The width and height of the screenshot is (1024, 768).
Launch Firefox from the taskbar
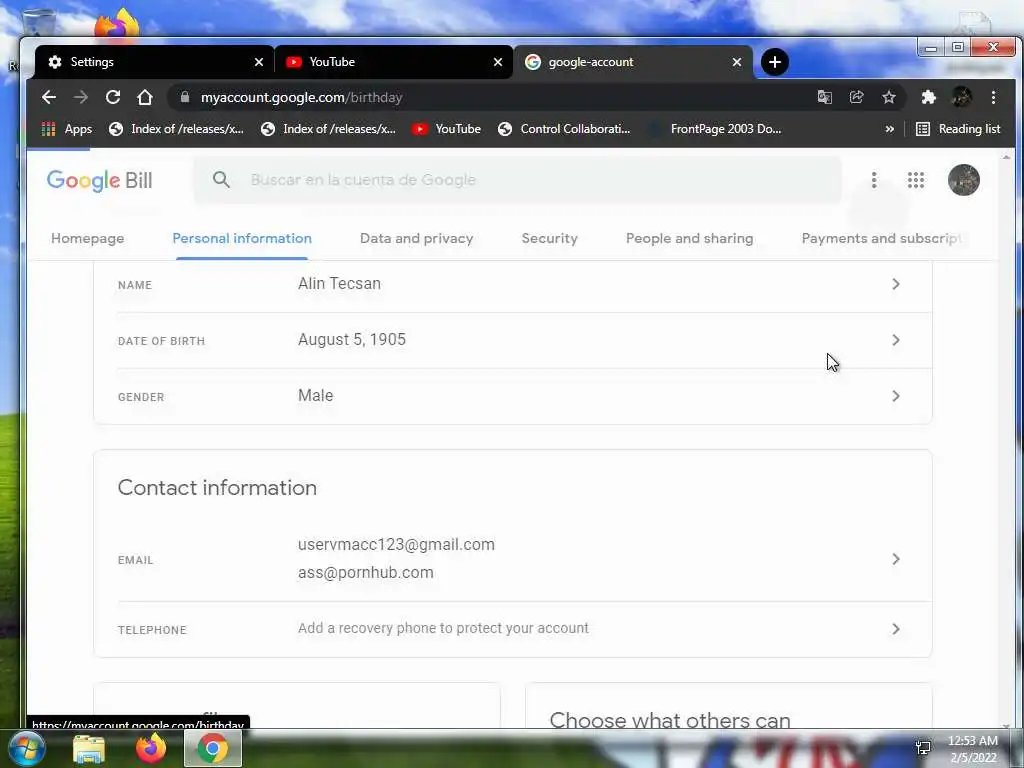click(x=151, y=748)
